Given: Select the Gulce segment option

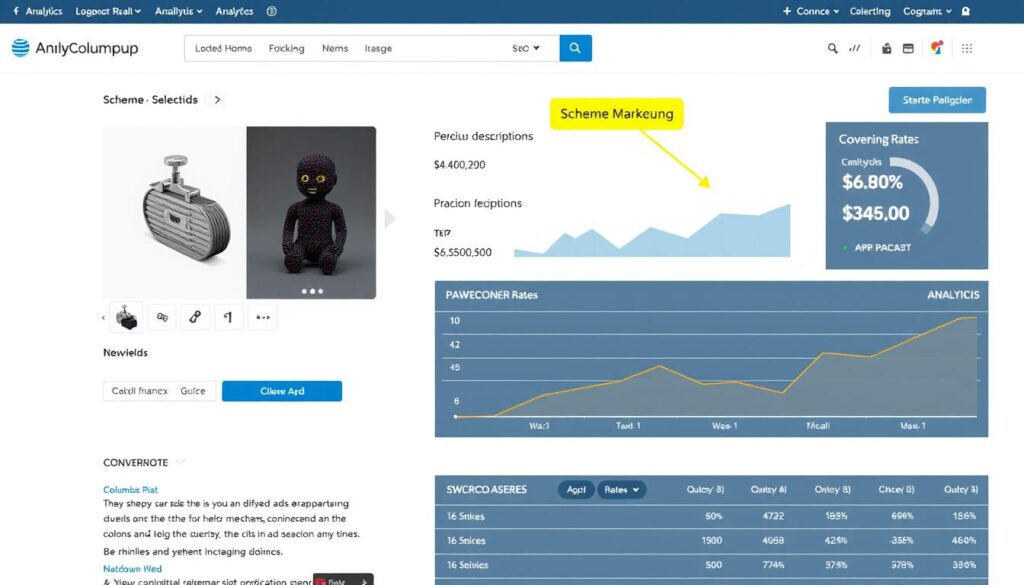Looking at the screenshot, I should click(193, 391).
